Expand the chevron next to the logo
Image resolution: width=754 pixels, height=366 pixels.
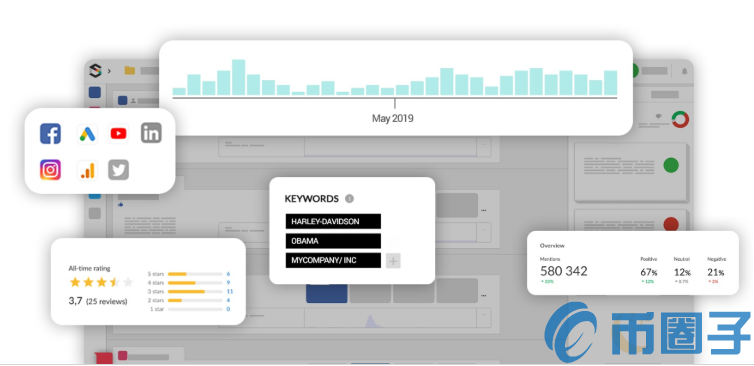point(109,71)
